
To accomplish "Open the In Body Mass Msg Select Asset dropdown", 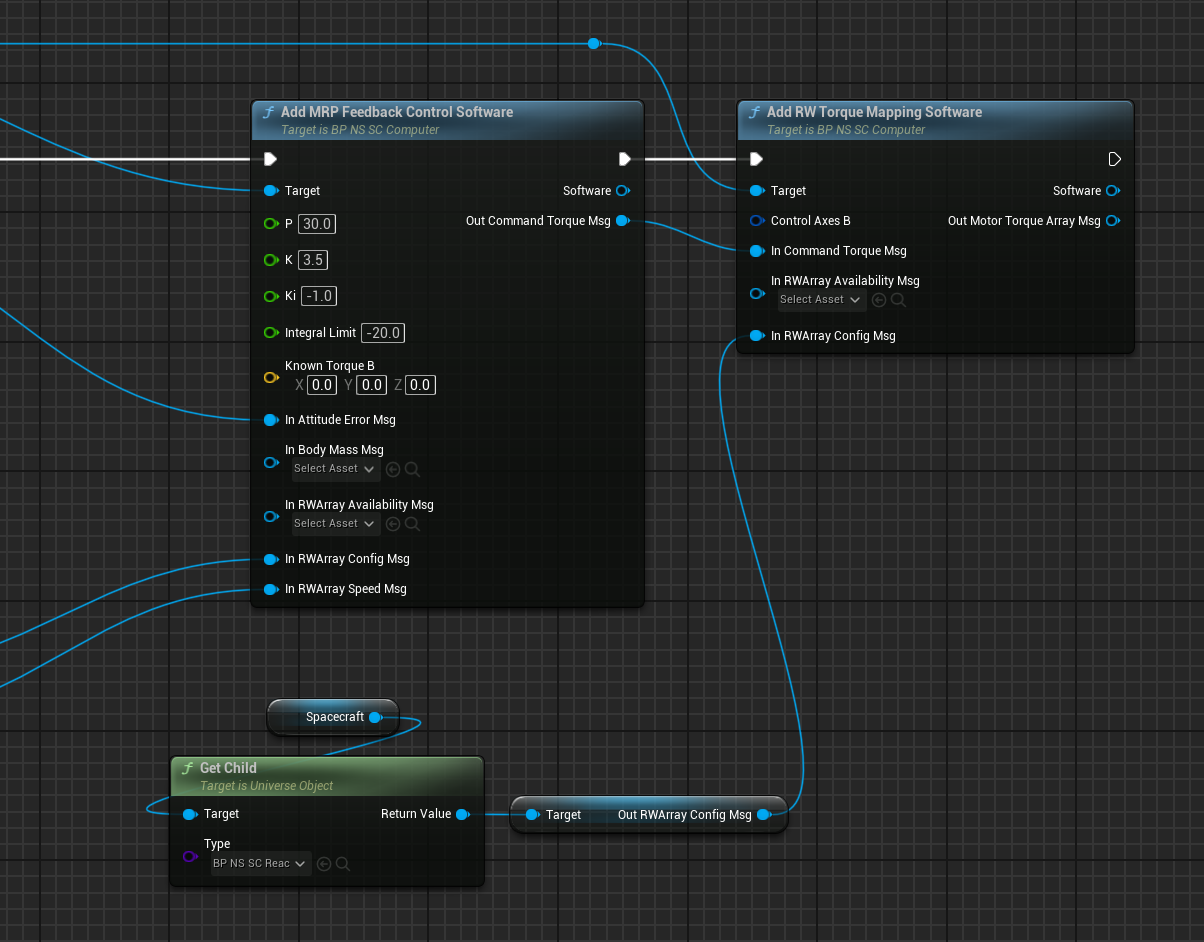I will click(334, 469).
